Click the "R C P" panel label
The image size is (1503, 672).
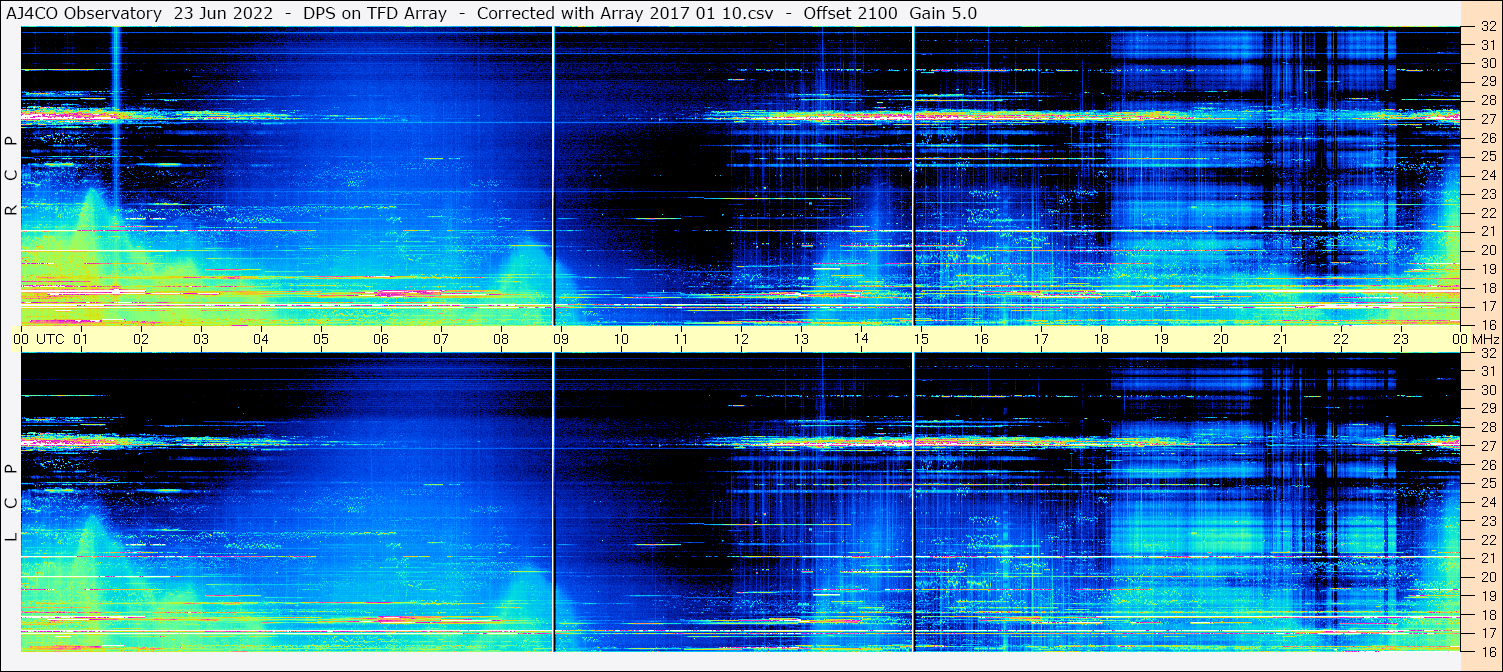tap(11, 176)
